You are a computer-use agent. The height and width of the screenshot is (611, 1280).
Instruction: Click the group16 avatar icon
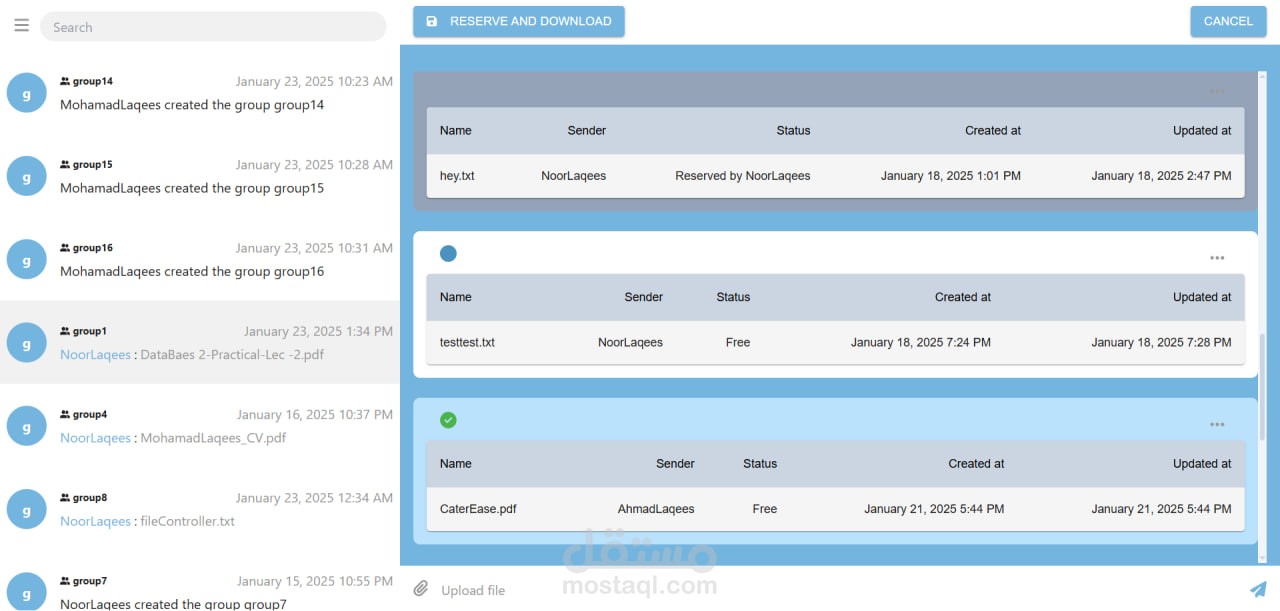pyautogui.click(x=26, y=260)
